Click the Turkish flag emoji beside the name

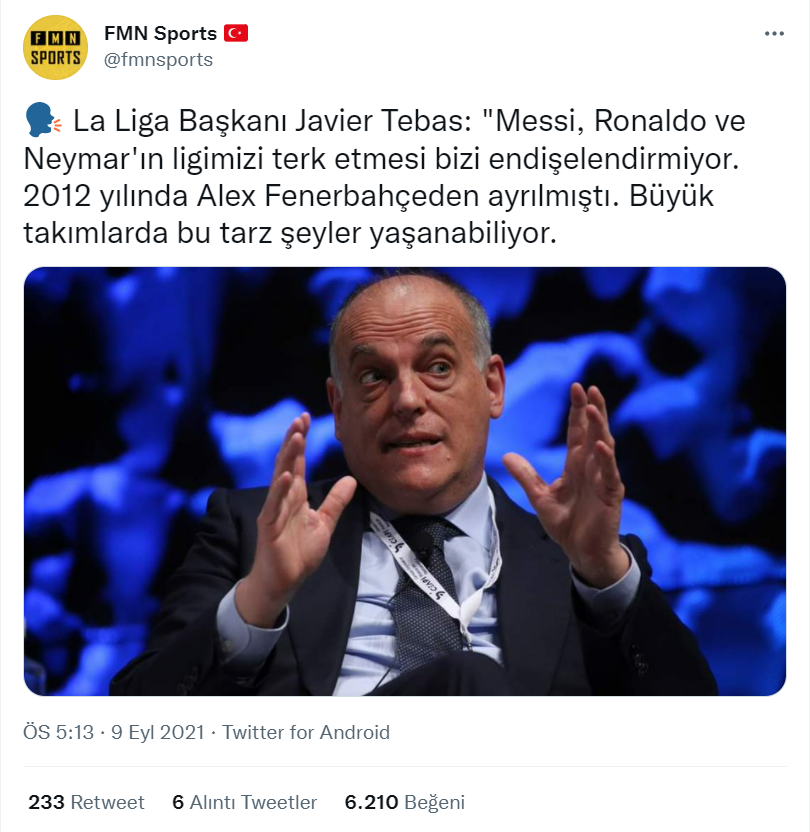click(x=235, y=33)
